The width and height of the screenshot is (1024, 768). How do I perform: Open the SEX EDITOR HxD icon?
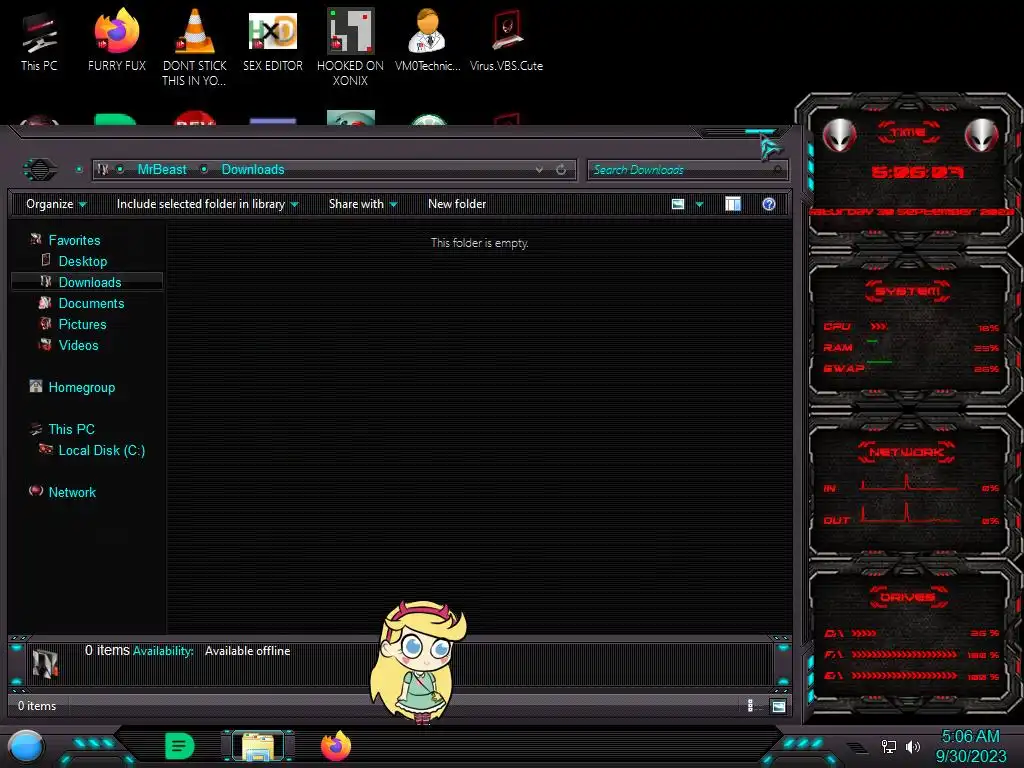(x=273, y=40)
